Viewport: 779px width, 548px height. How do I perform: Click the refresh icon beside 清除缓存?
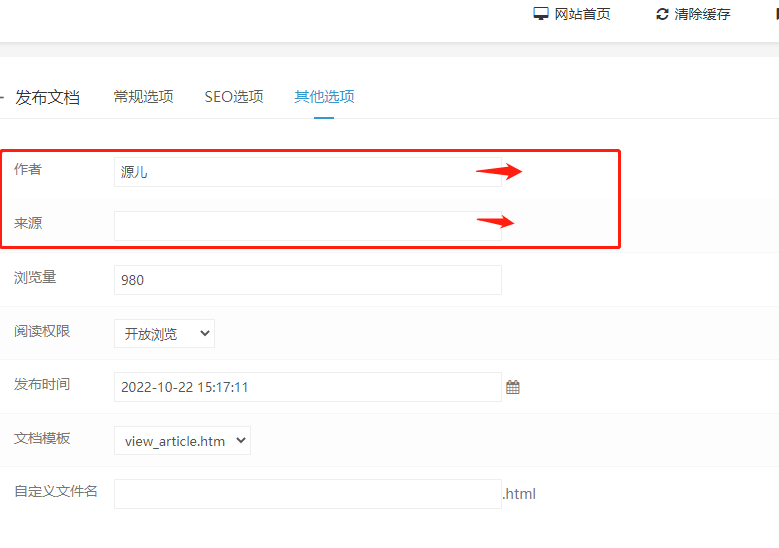tap(662, 14)
